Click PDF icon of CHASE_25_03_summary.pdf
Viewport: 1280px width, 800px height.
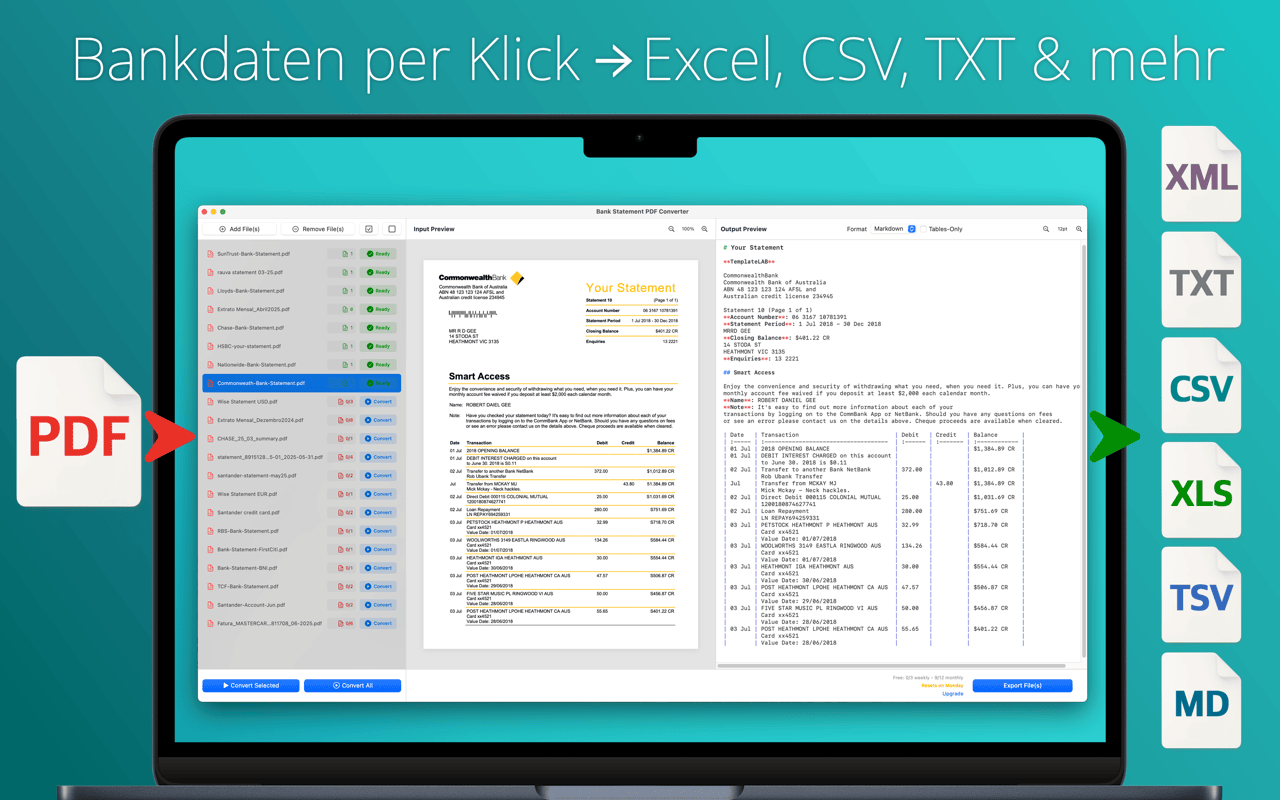pyautogui.click(x=210, y=439)
